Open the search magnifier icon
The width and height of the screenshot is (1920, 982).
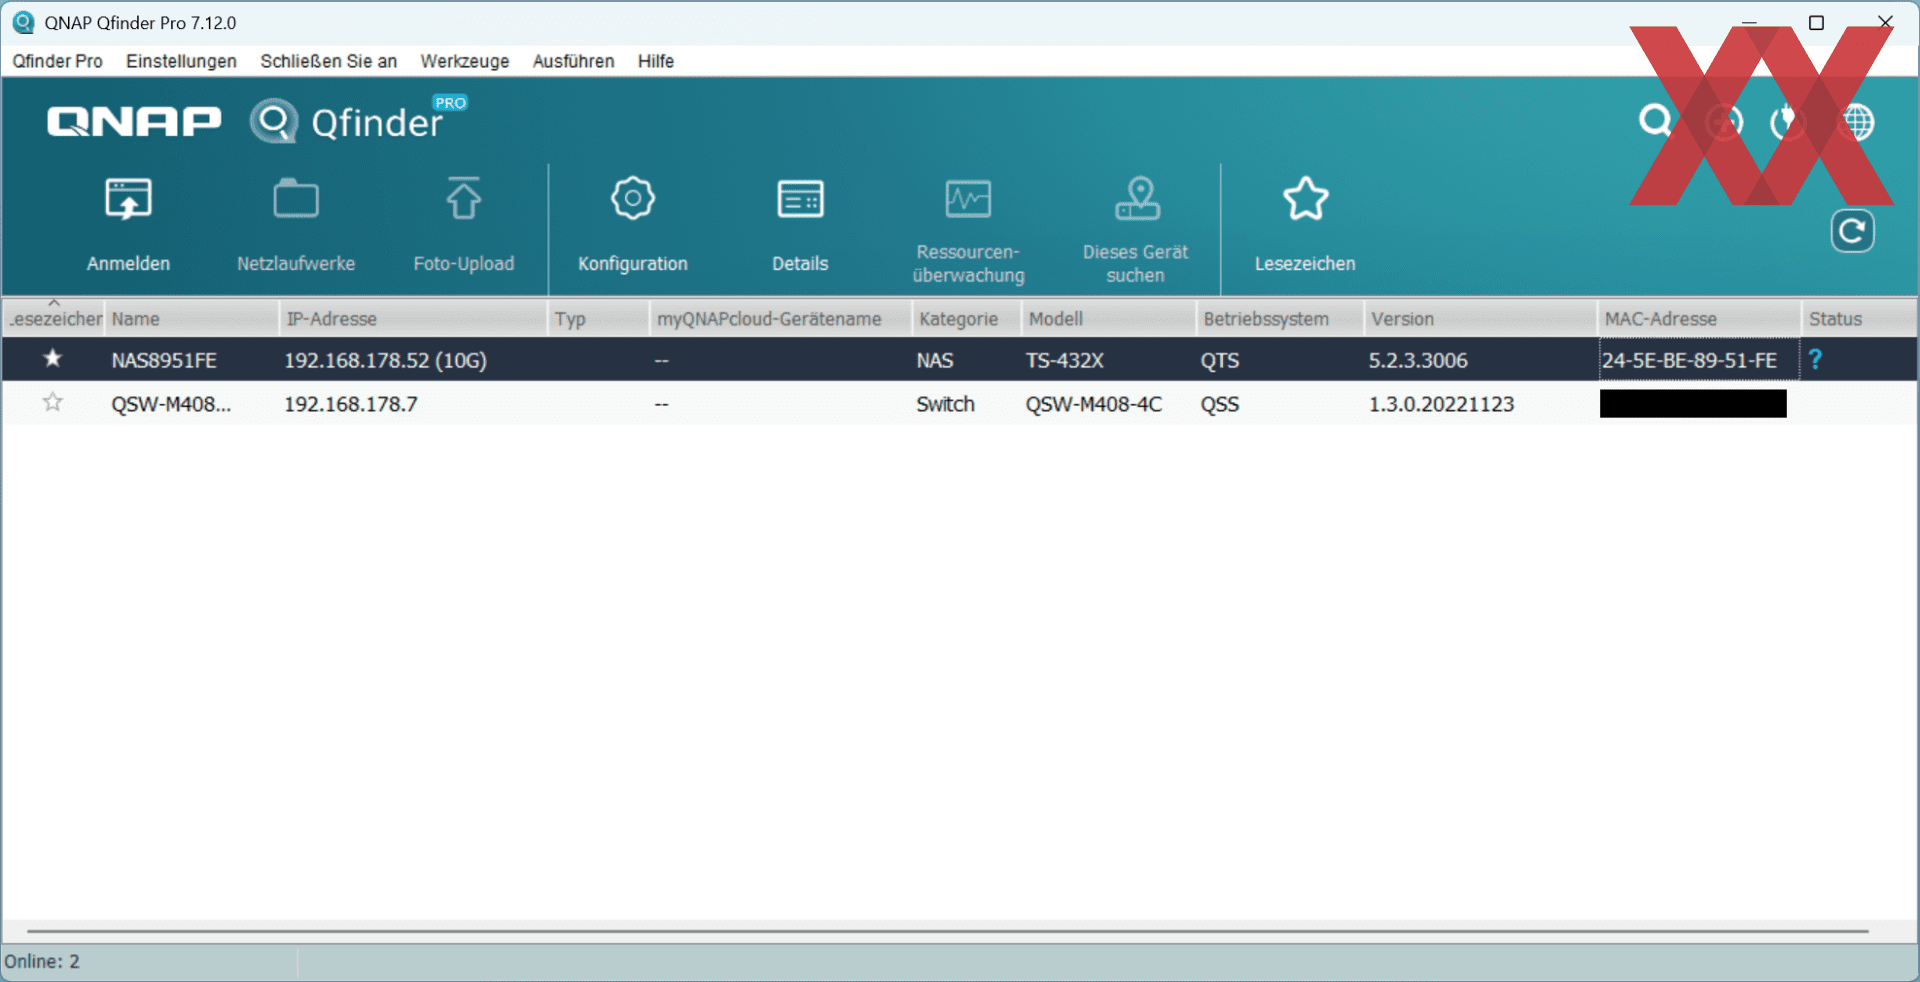point(1655,121)
